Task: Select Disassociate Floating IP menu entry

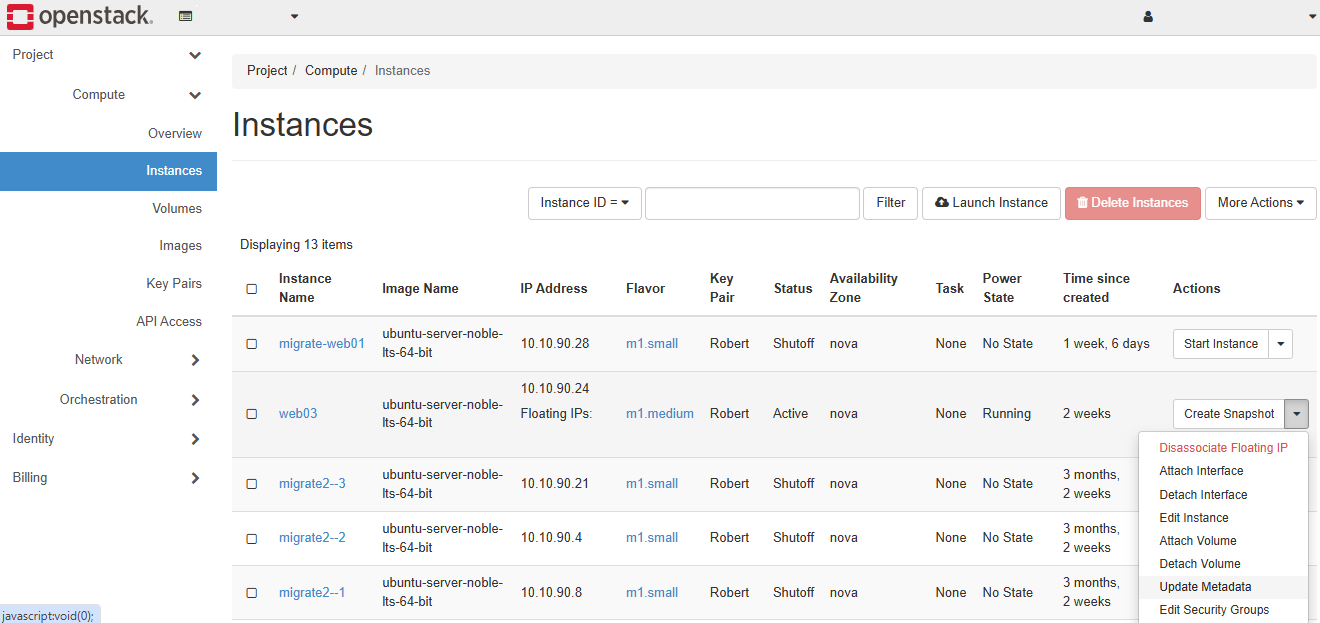Action: pos(1223,448)
